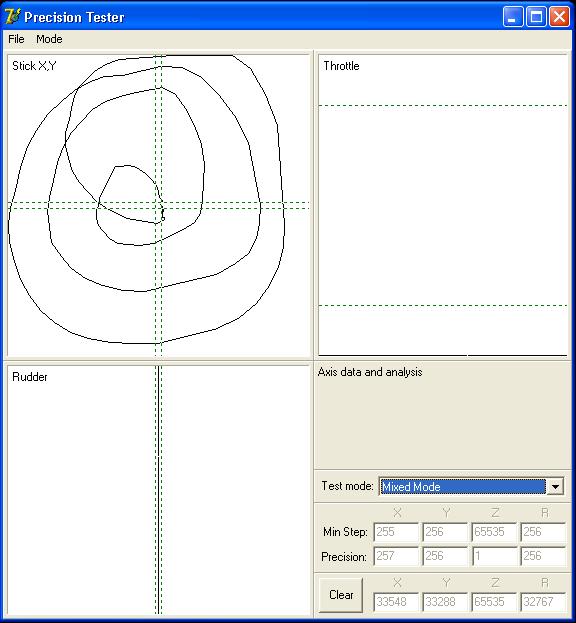Click the R axis value field 32767
The image size is (576, 623).
click(x=543, y=602)
